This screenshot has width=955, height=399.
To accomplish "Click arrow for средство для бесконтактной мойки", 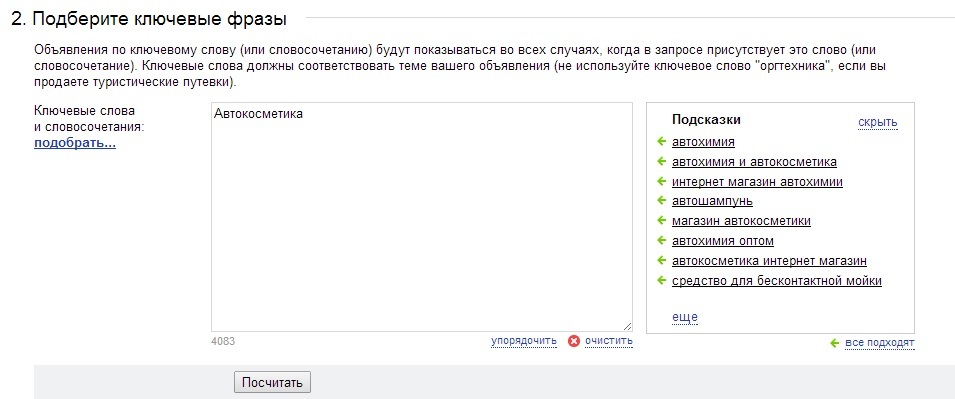I will [662, 281].
